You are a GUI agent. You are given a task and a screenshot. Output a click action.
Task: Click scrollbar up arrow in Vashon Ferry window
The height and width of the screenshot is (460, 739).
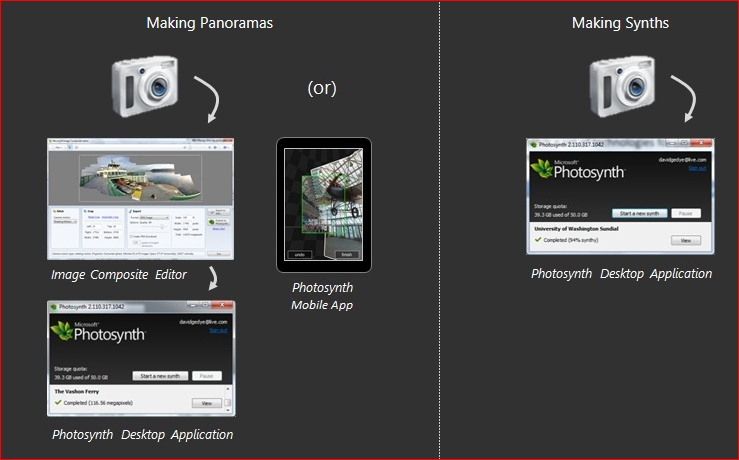coord(228,389)
